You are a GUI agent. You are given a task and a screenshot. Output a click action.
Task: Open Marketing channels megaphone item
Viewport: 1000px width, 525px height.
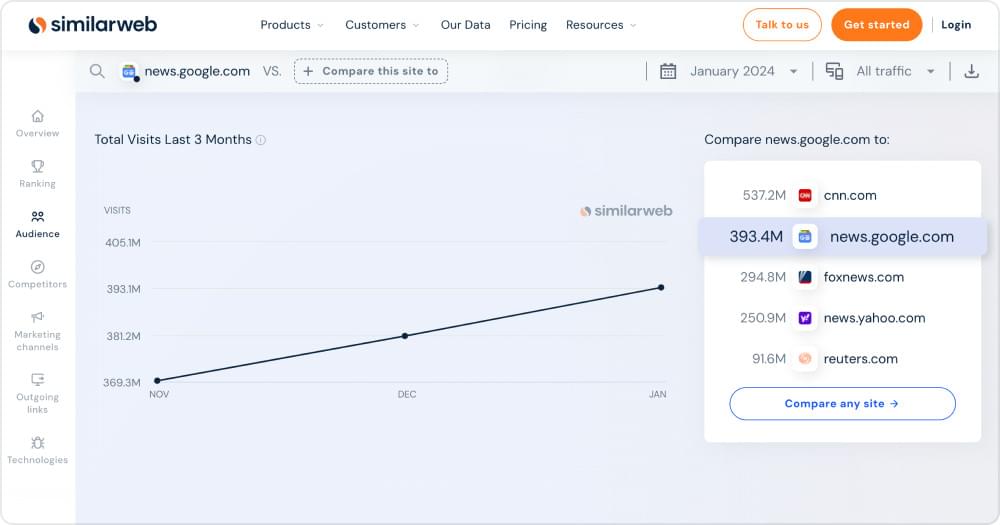tap(37, 330)
